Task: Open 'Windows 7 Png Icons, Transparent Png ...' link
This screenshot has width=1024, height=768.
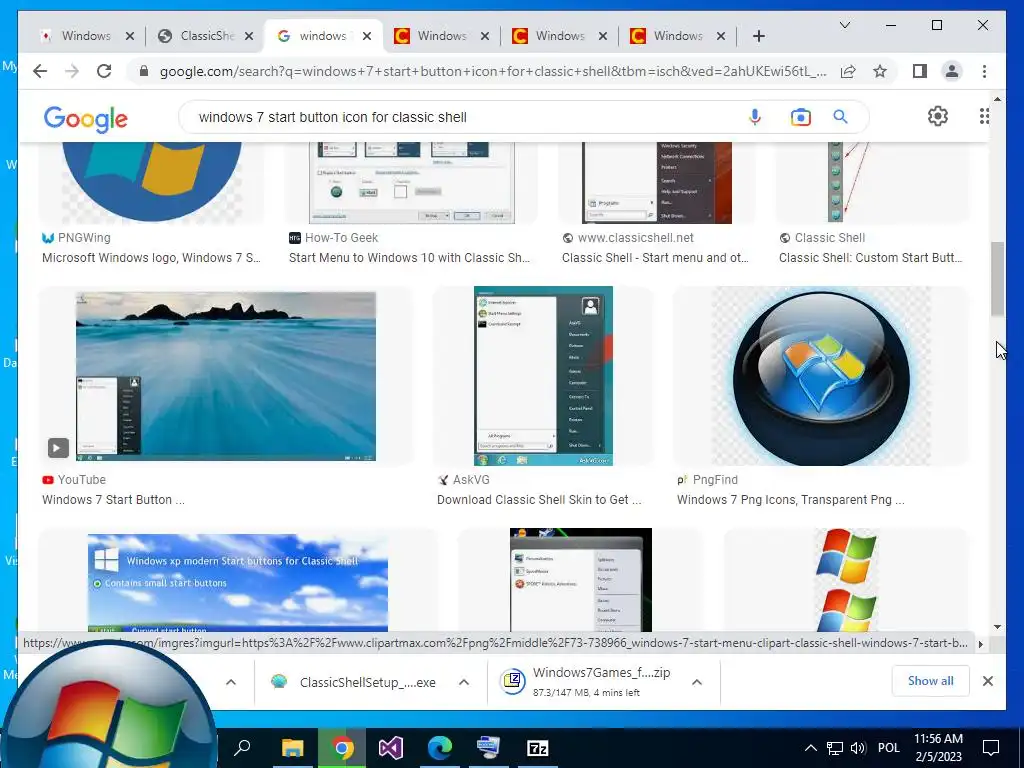Action: point(791,500)
